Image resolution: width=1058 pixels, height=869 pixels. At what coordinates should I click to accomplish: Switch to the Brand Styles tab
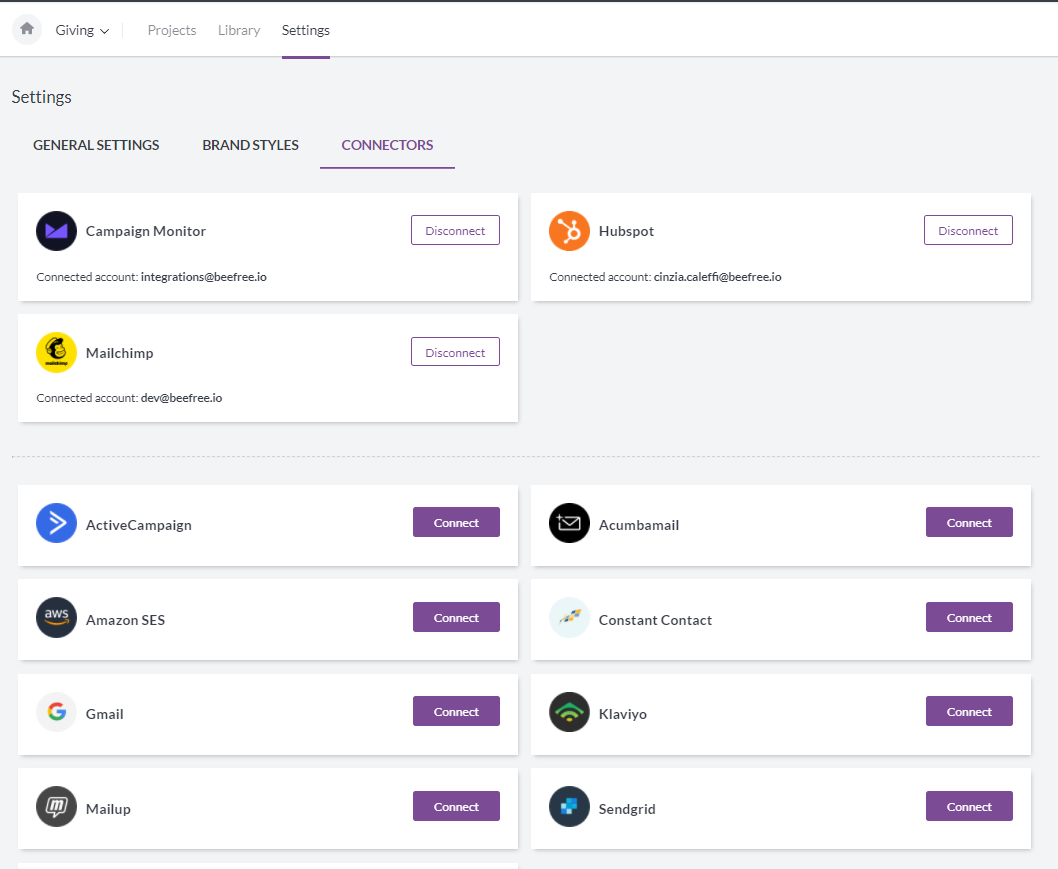pos(250,145)
